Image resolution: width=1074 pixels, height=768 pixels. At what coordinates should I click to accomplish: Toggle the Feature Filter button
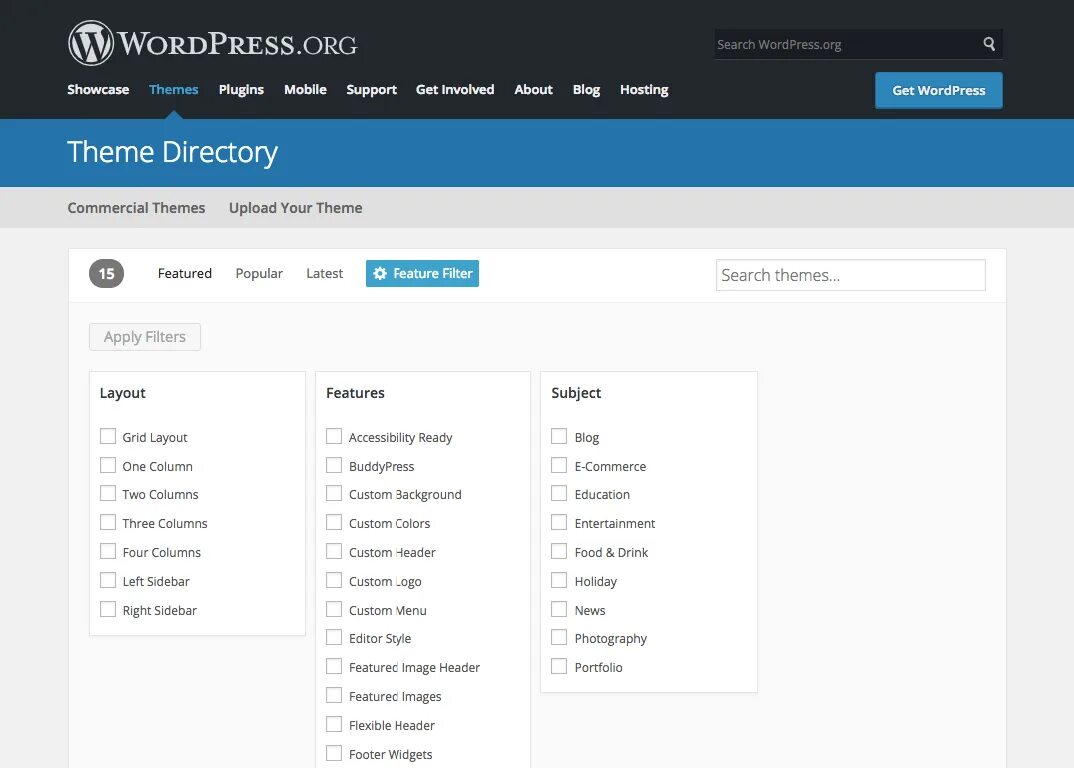click(422, 273)
